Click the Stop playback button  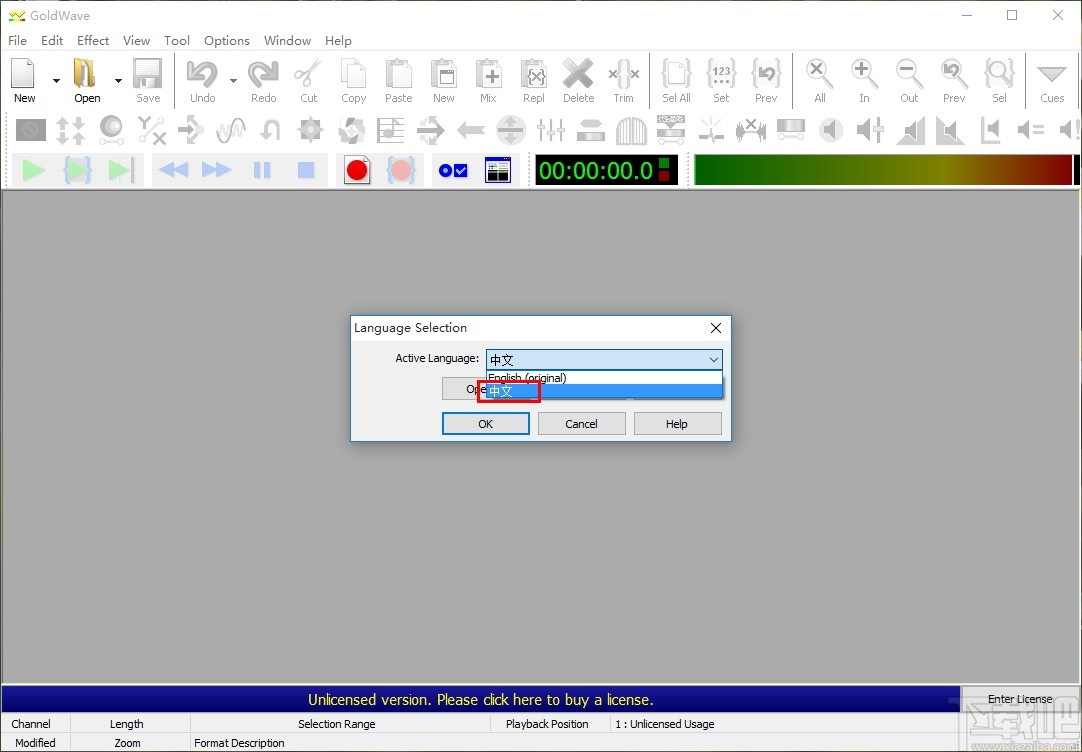[x=306, y=170]
